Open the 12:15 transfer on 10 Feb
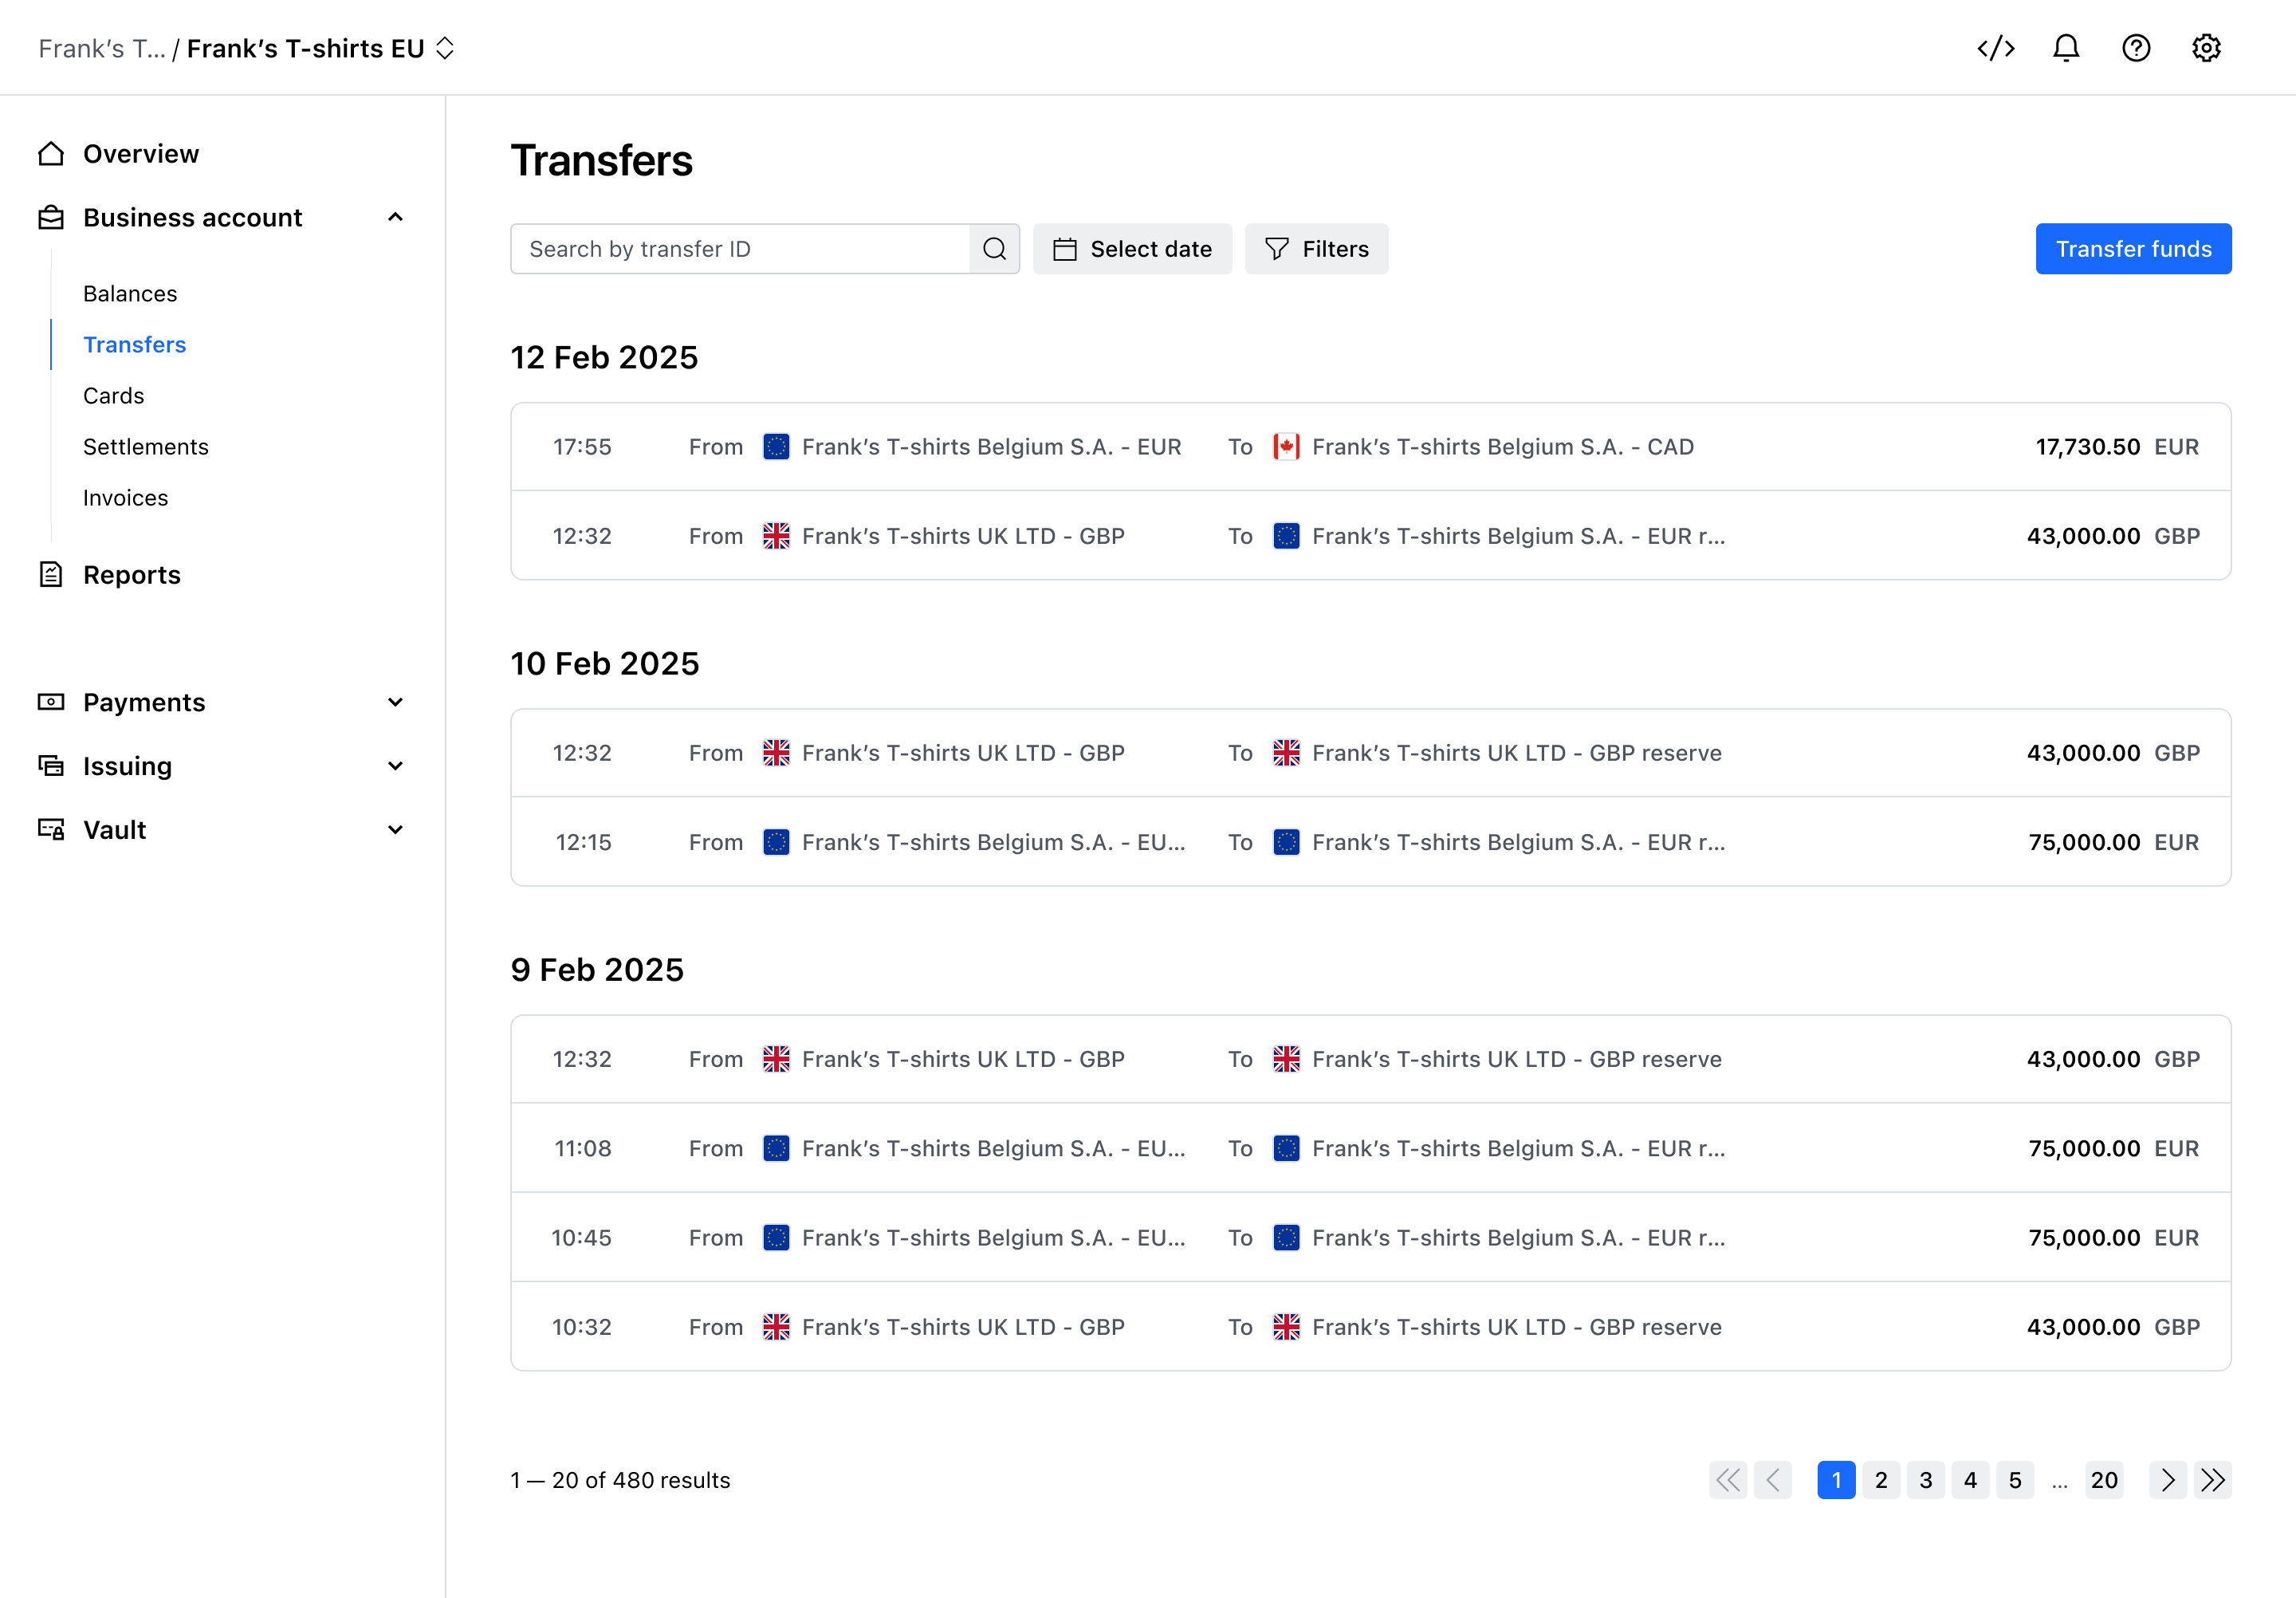 pos(1370,842)
